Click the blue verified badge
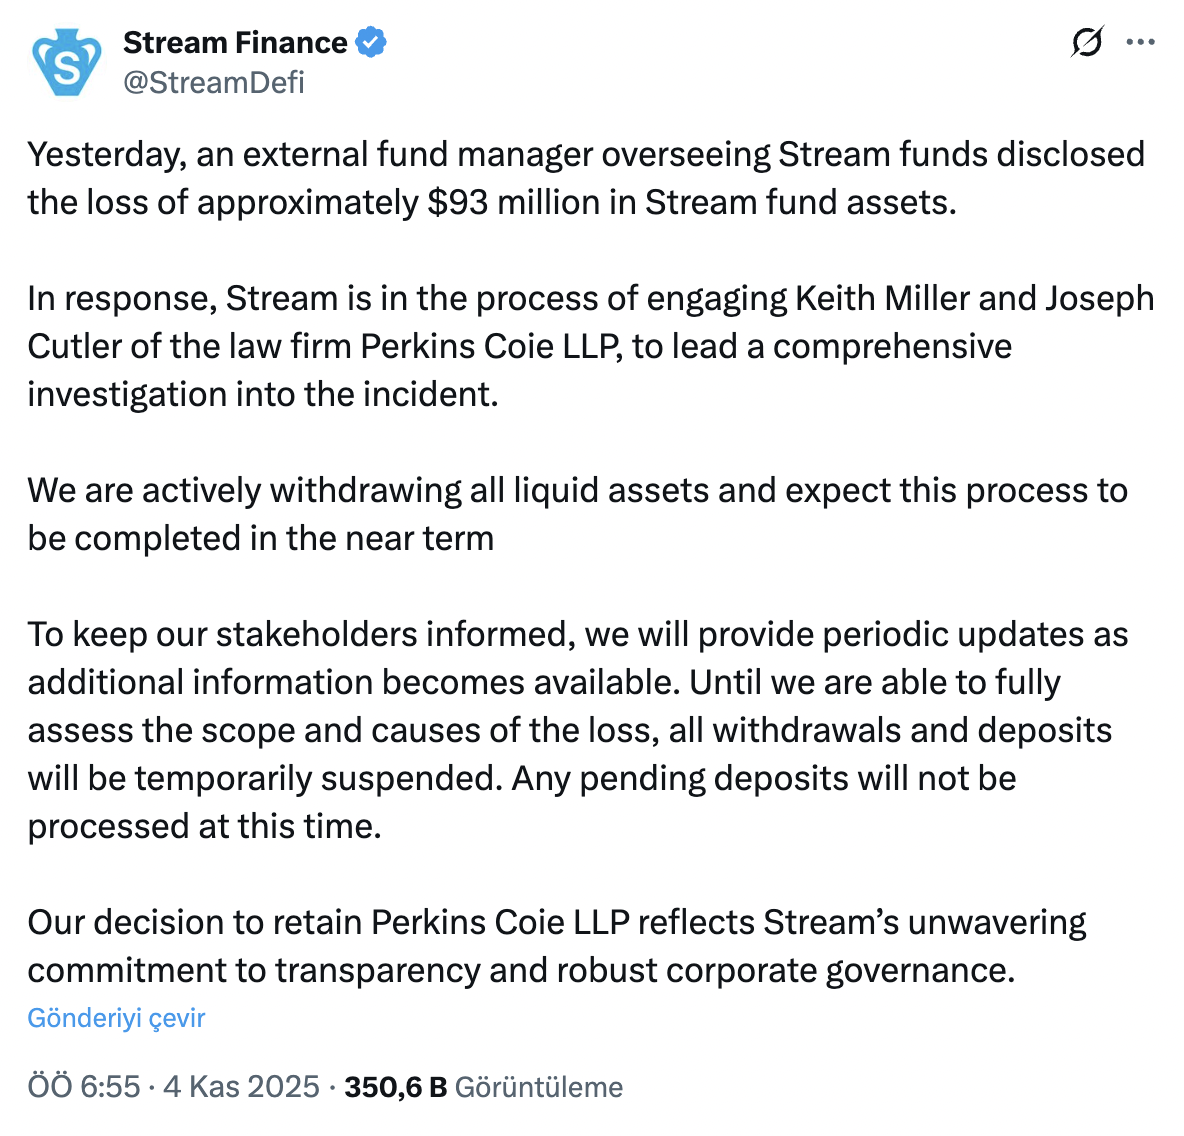The width and height of the screenshot is (1184, 1136). click(x=371, y=43)
